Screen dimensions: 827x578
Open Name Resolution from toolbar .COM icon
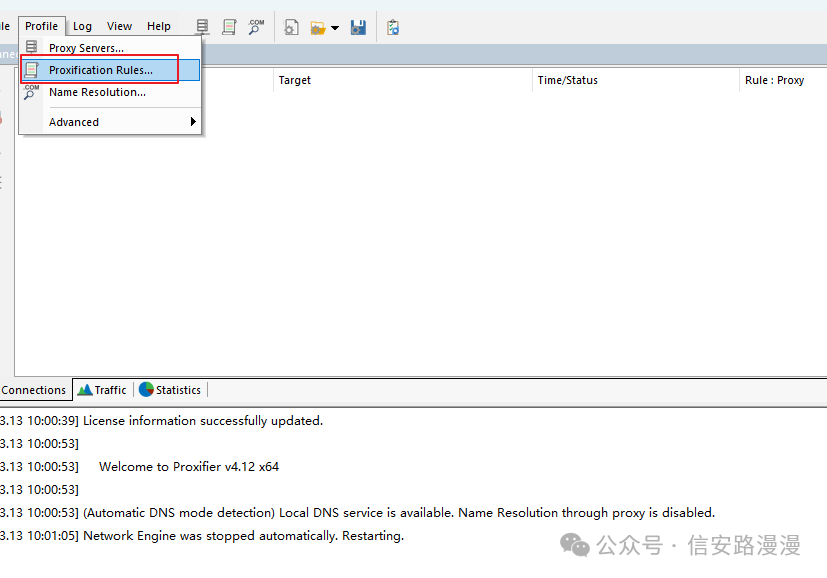257,27
